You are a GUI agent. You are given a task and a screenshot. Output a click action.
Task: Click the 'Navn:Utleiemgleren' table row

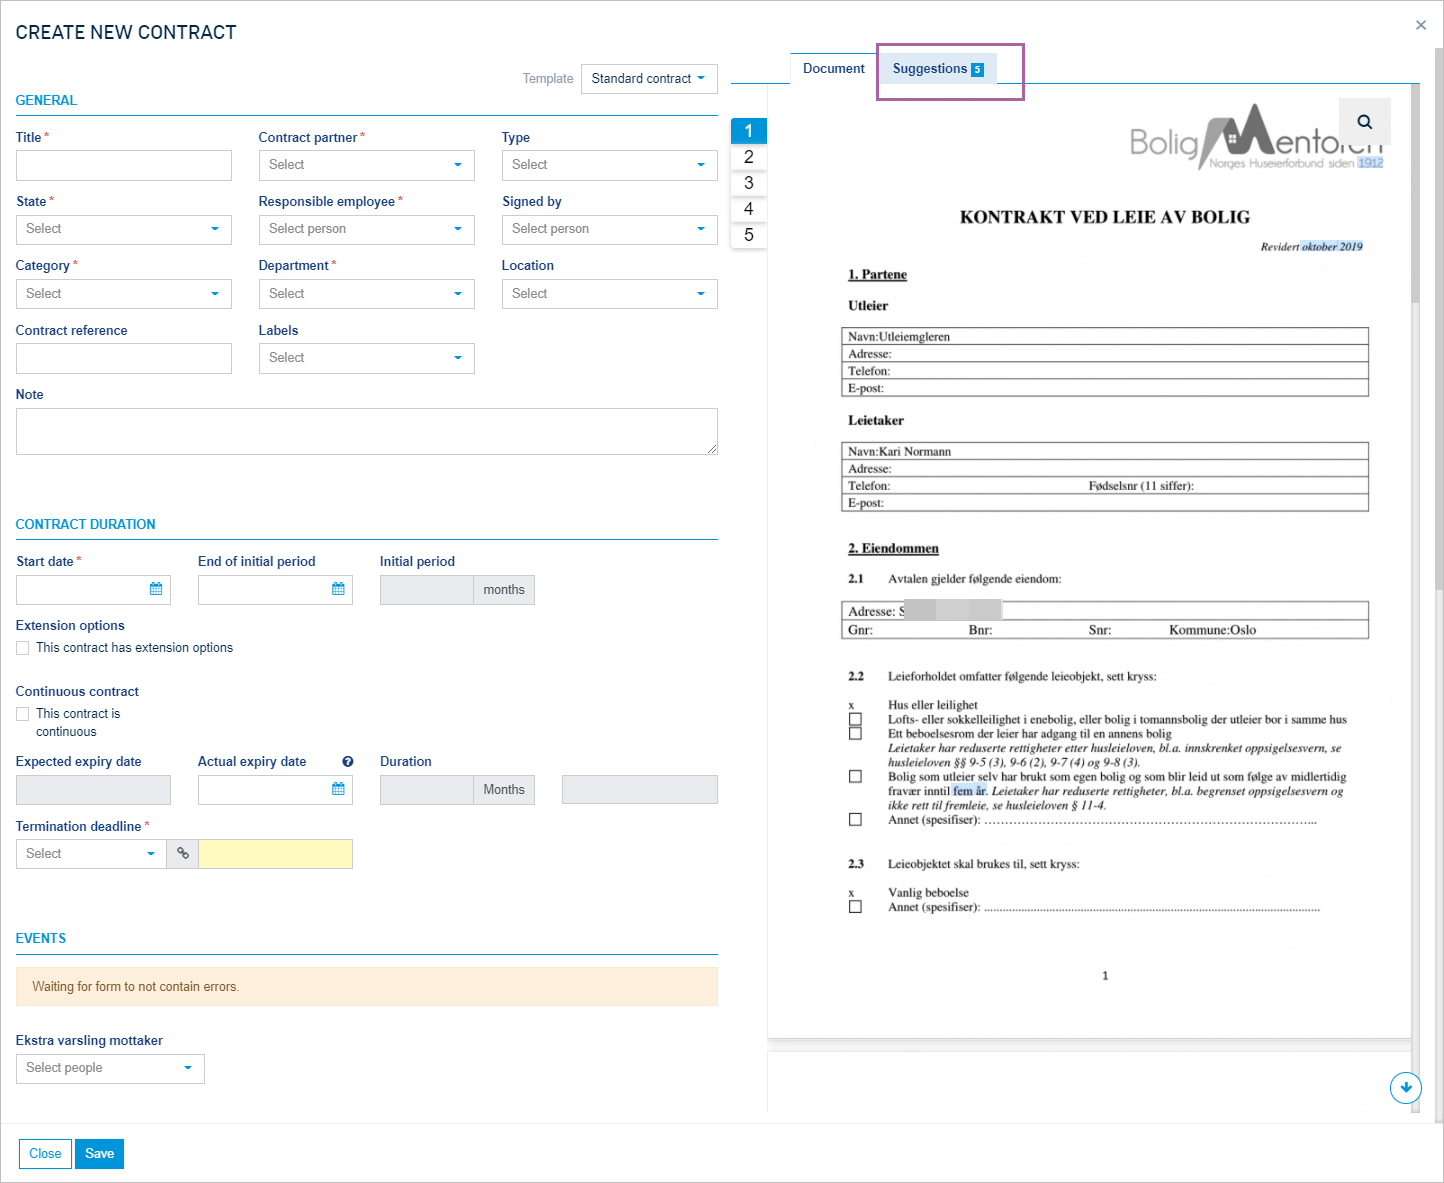(x=1105, y=337)
